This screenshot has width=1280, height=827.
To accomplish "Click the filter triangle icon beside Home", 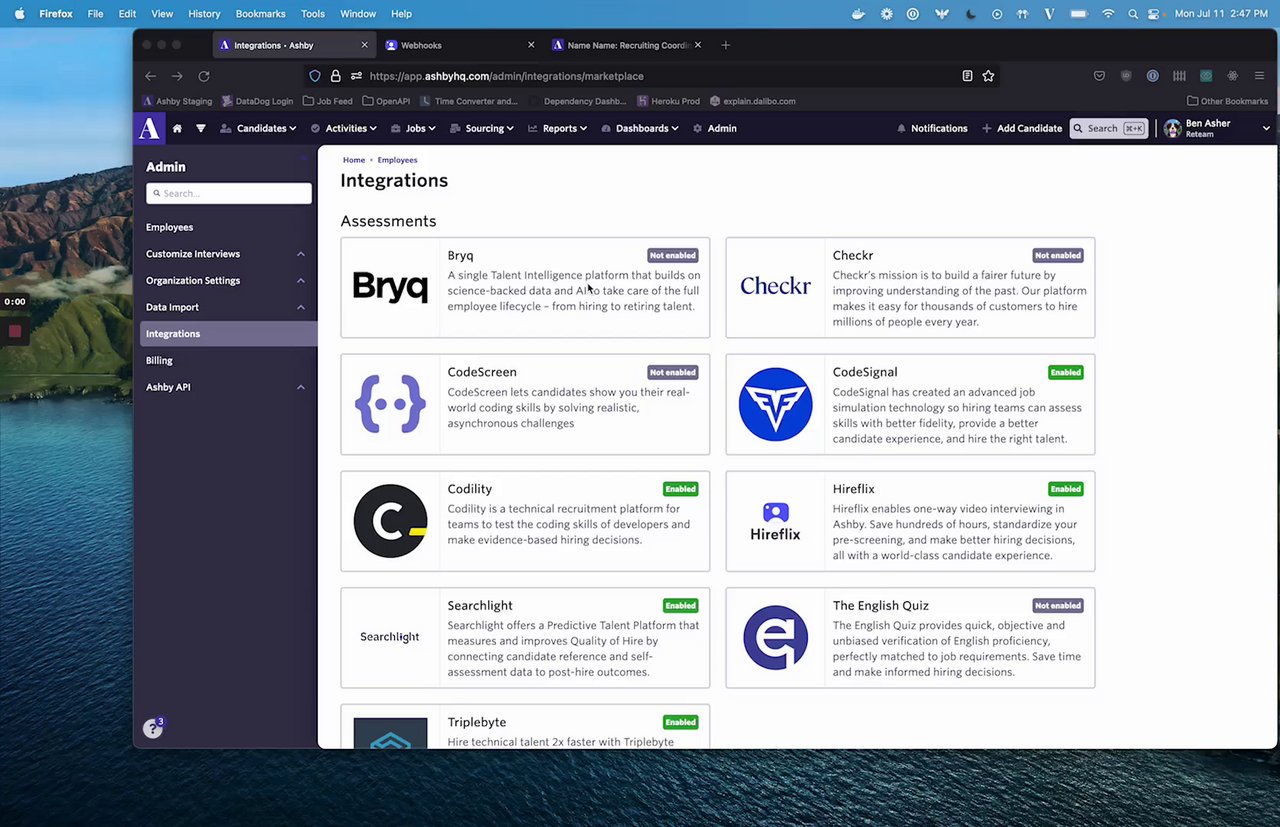I will (x=200, y=128).
